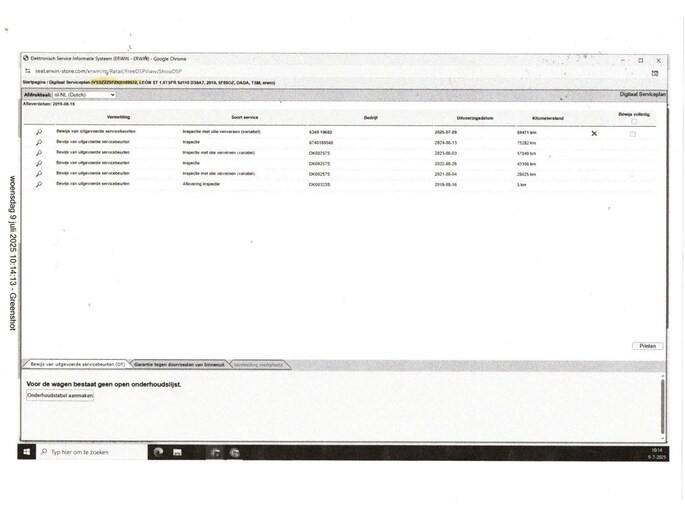
Task: Open the Afdruktaal language dropdown
Action: point(84,95)
